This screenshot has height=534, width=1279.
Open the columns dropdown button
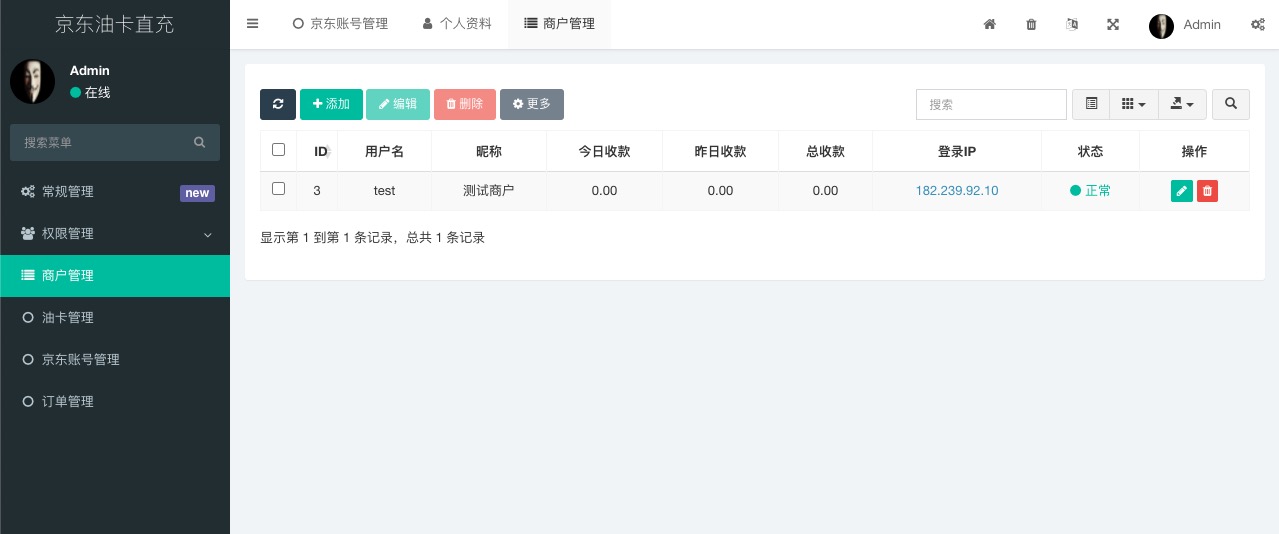[x=1134, y=104]
